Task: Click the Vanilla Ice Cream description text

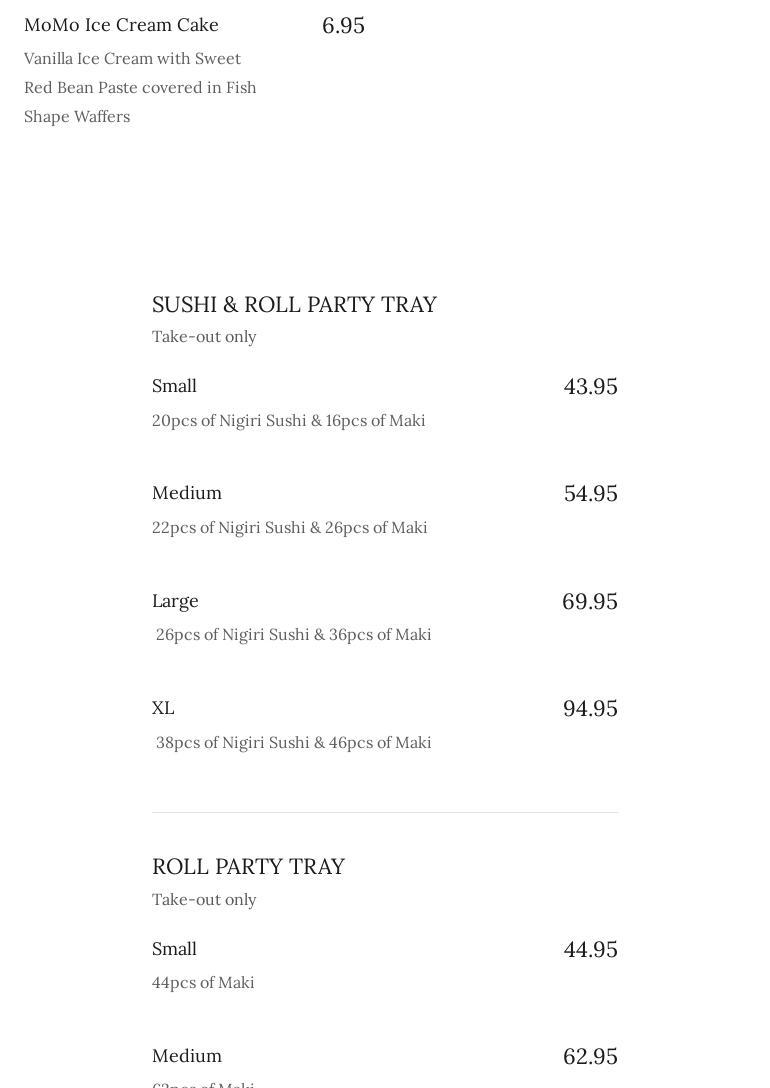Action: click(x=140, y=87)
